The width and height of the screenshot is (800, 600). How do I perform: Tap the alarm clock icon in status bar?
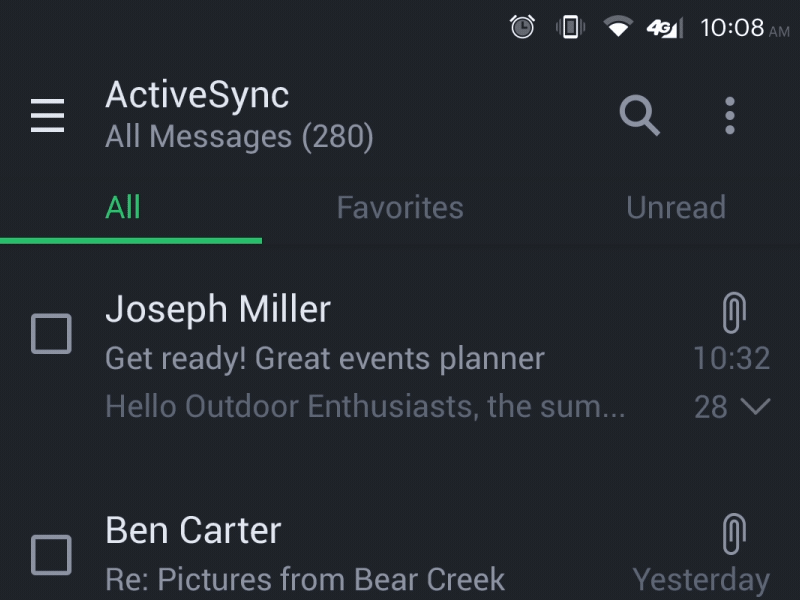[521, 29]
